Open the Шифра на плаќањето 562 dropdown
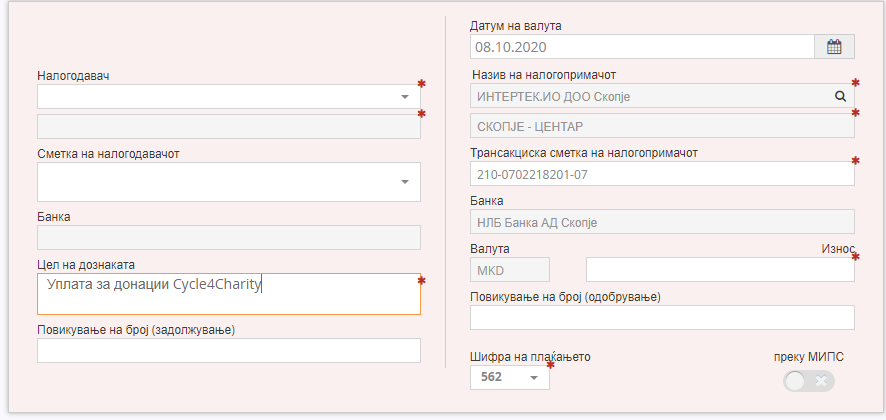The width and height of the screenshot is (886, 420). tap(510, 377)
